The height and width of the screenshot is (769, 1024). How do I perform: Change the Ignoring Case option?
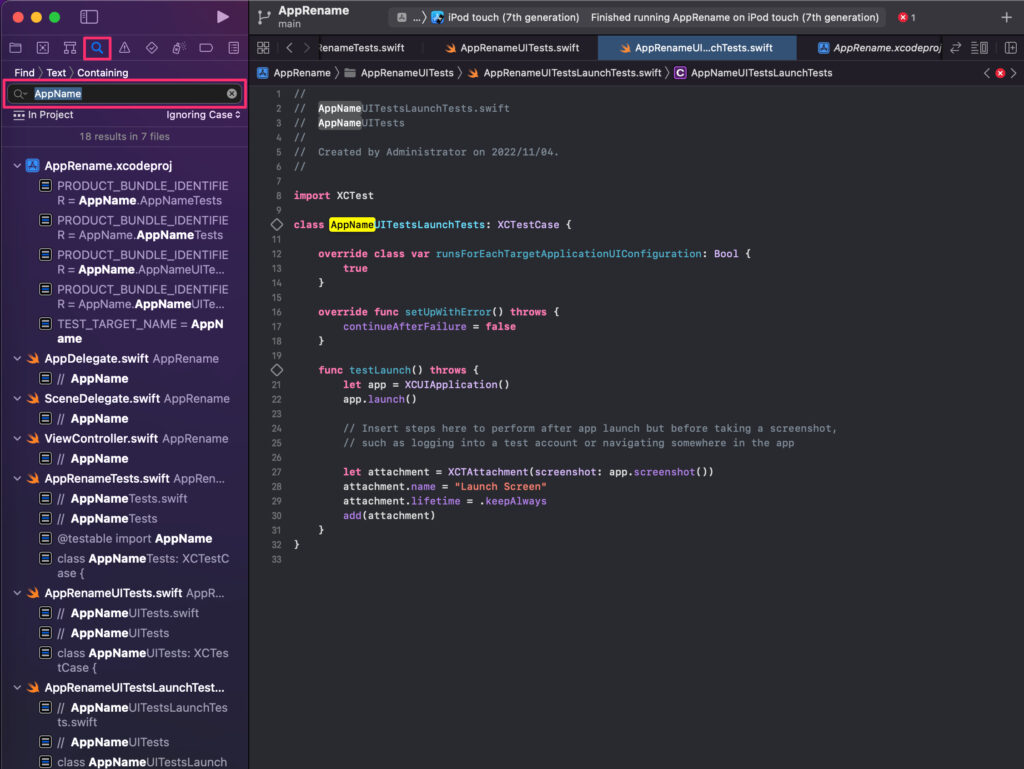[x=203, y=115]
